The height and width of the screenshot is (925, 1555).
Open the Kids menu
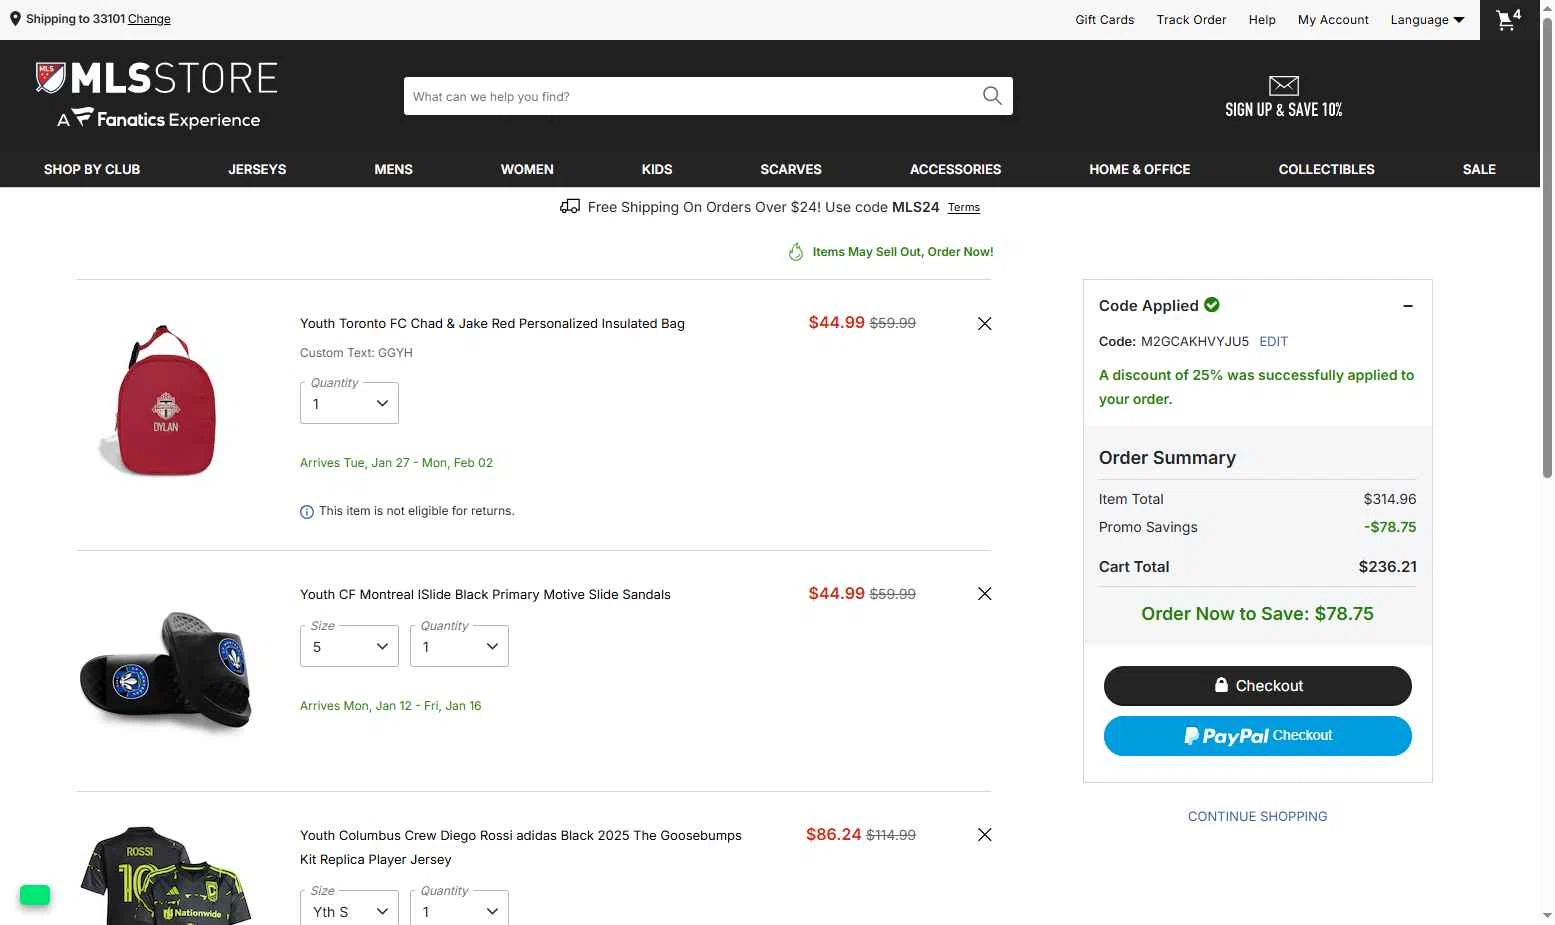(x=657, y=169)
